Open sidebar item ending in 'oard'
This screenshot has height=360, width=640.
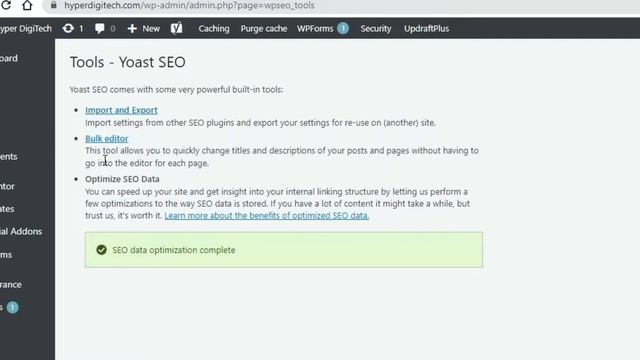pyautogui.click(x=9, y=58)
